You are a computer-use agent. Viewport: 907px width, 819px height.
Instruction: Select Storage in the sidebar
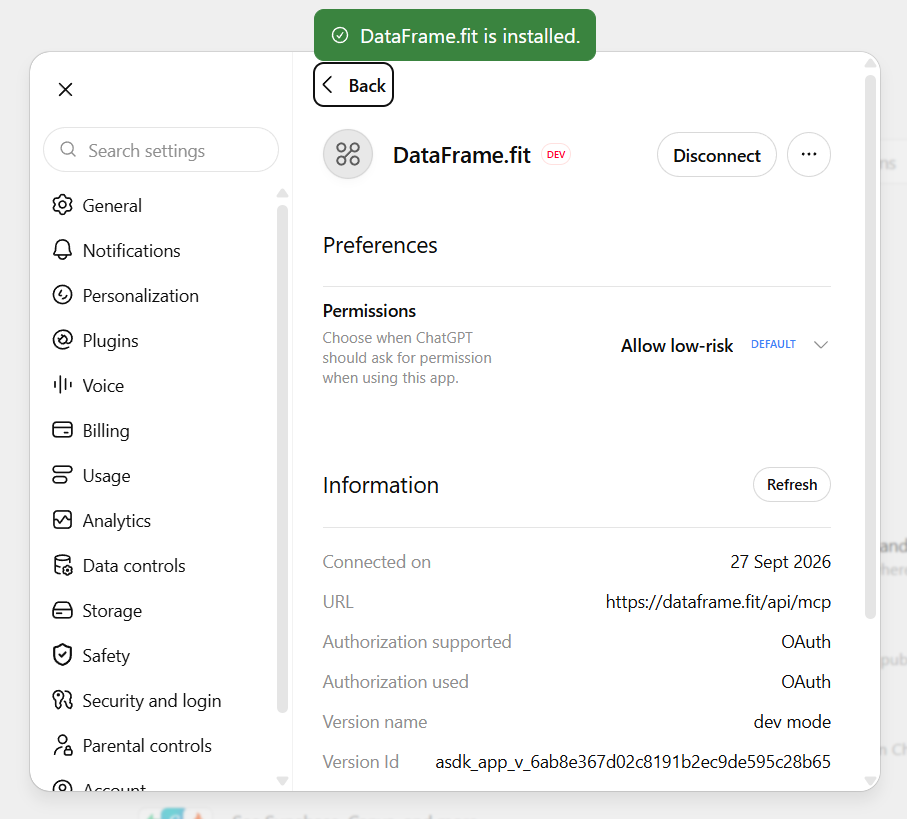pos(112,611)
